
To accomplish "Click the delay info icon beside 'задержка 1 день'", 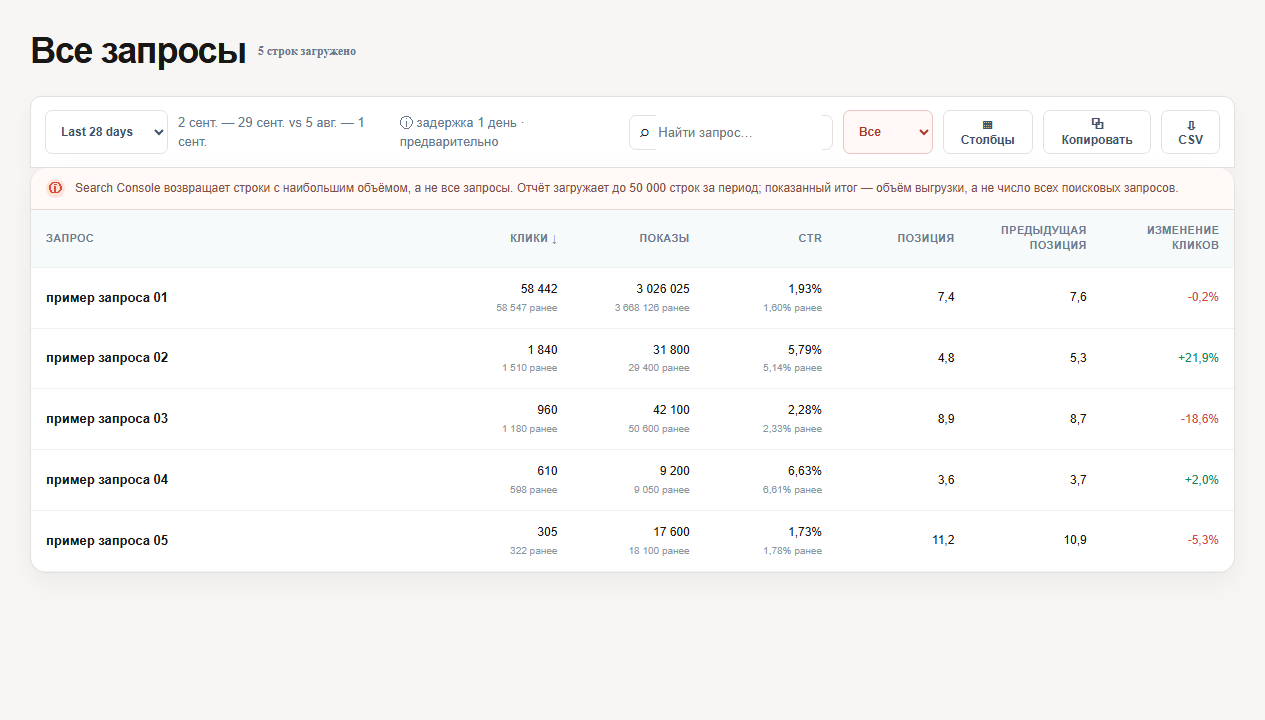I will (406, 123).
